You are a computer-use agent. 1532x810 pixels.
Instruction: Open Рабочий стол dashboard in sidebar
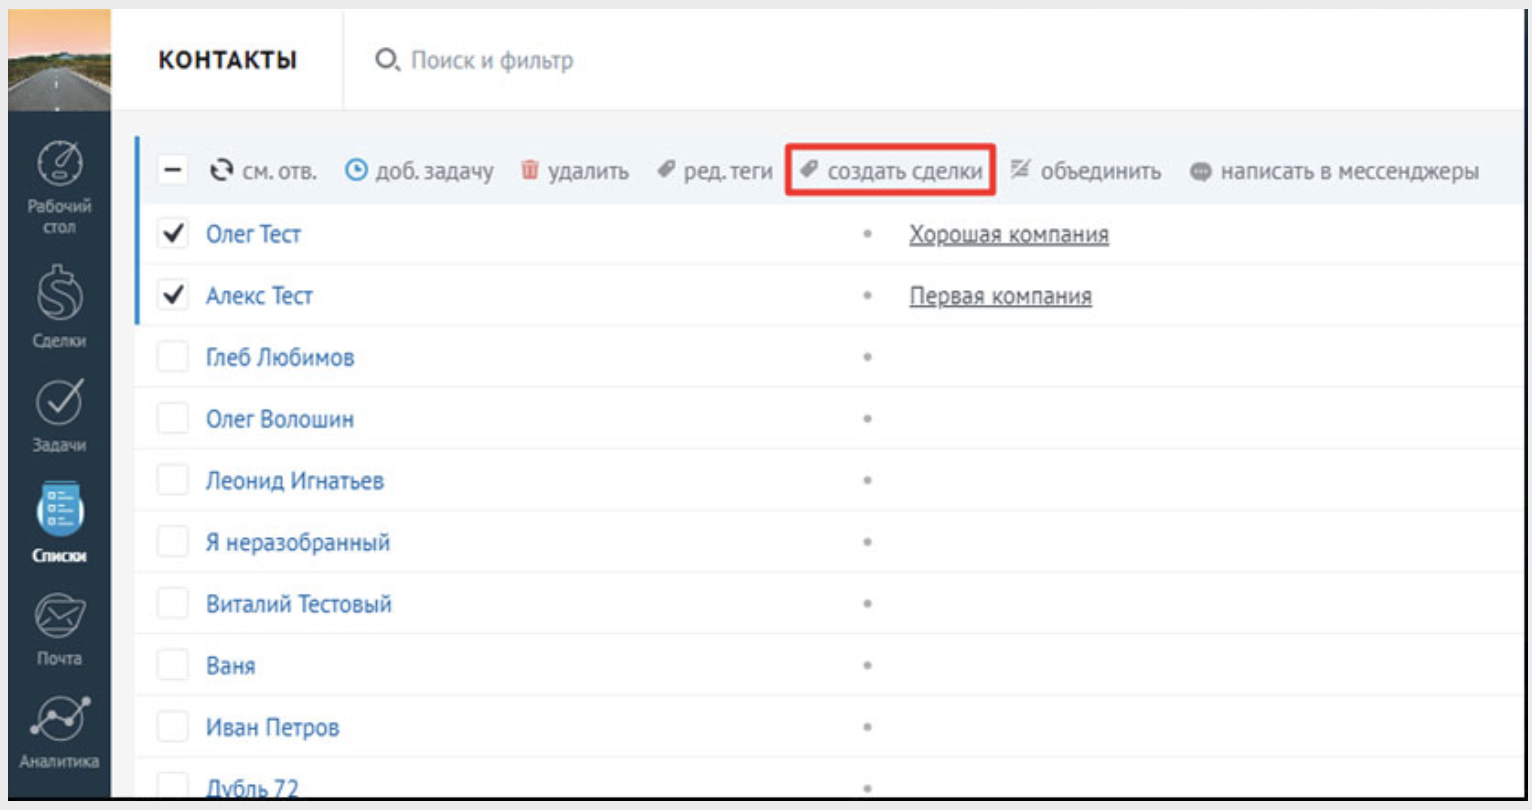point(59,187)
